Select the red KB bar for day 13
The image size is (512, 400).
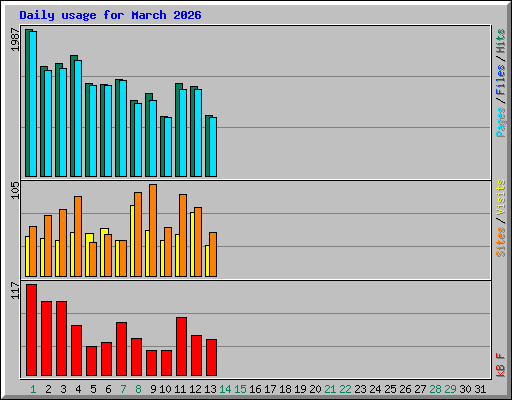pyautogui.click(x=212, y=357)
